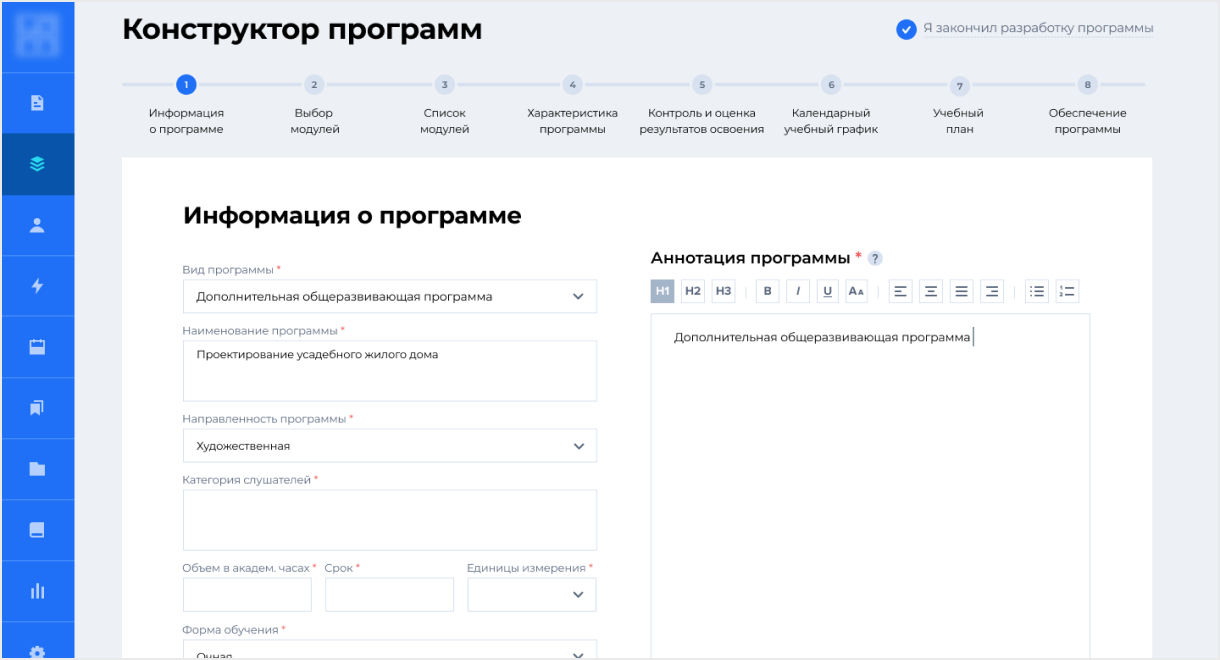
Task: Focus the 'Объем в академ. часах' input
Action: [x=247, y=594]
